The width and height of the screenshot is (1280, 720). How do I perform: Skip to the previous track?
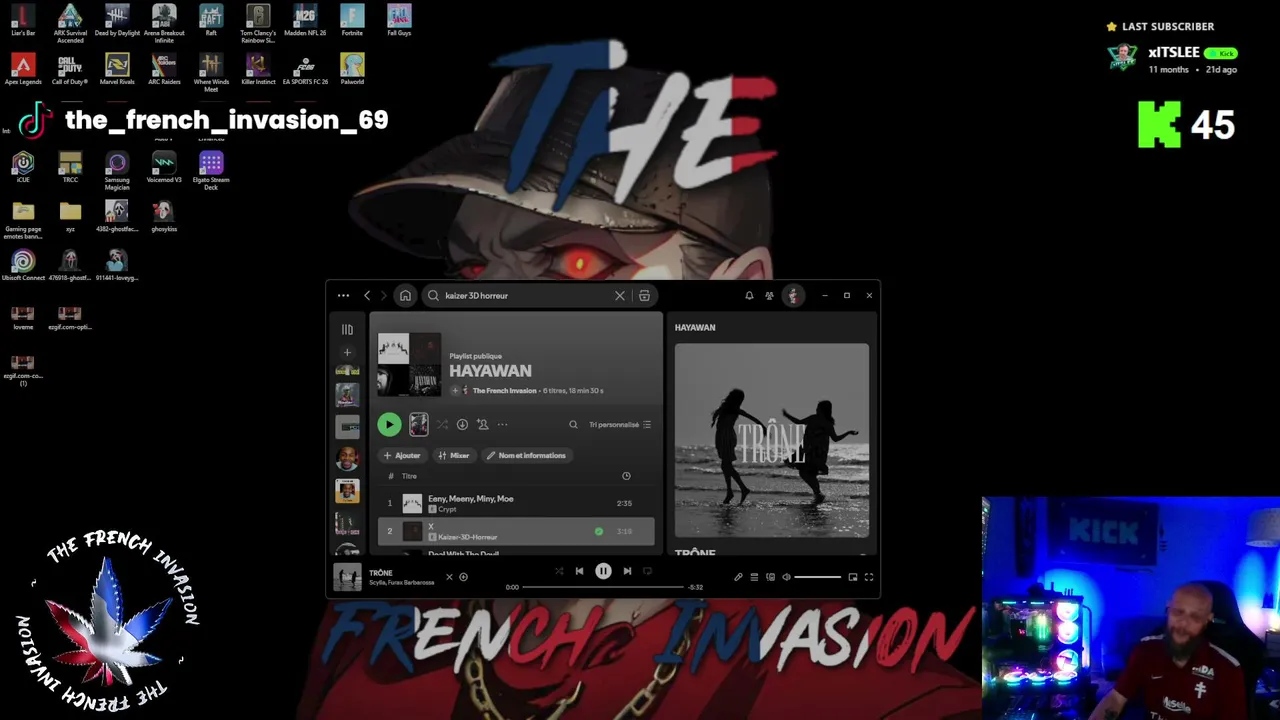click(x=579, y=571)
